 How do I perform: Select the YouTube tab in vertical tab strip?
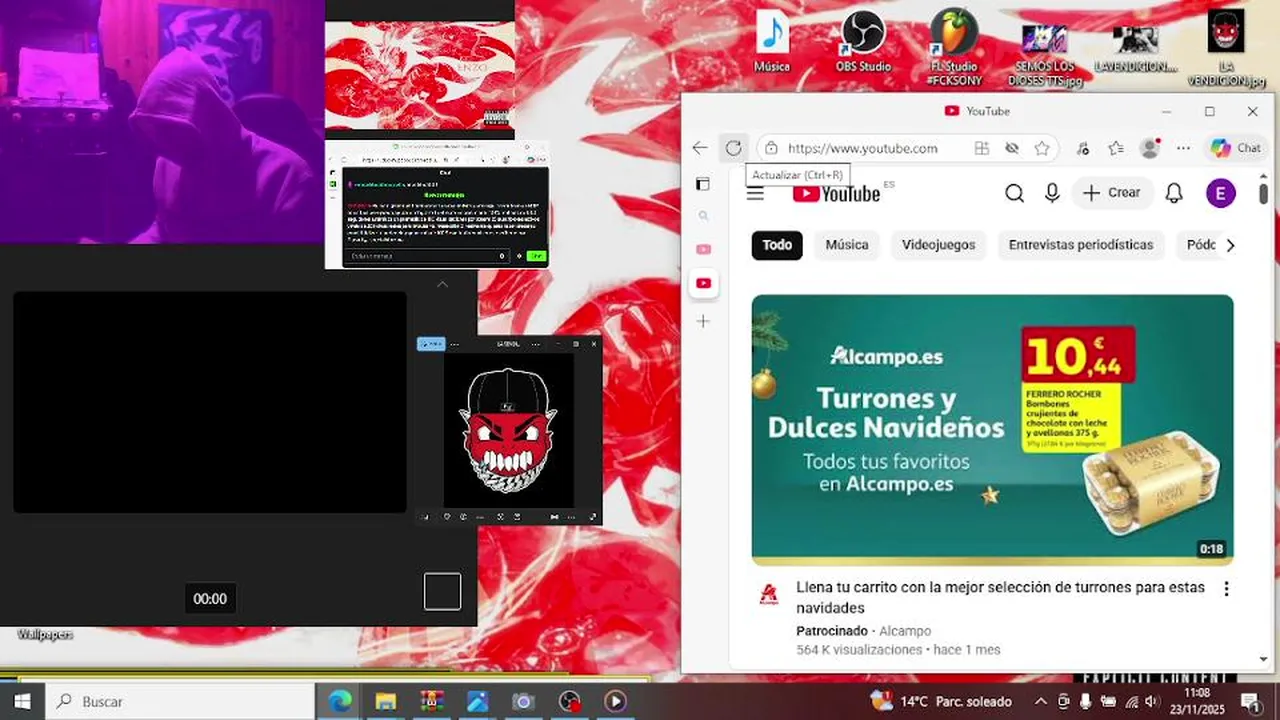703,283
